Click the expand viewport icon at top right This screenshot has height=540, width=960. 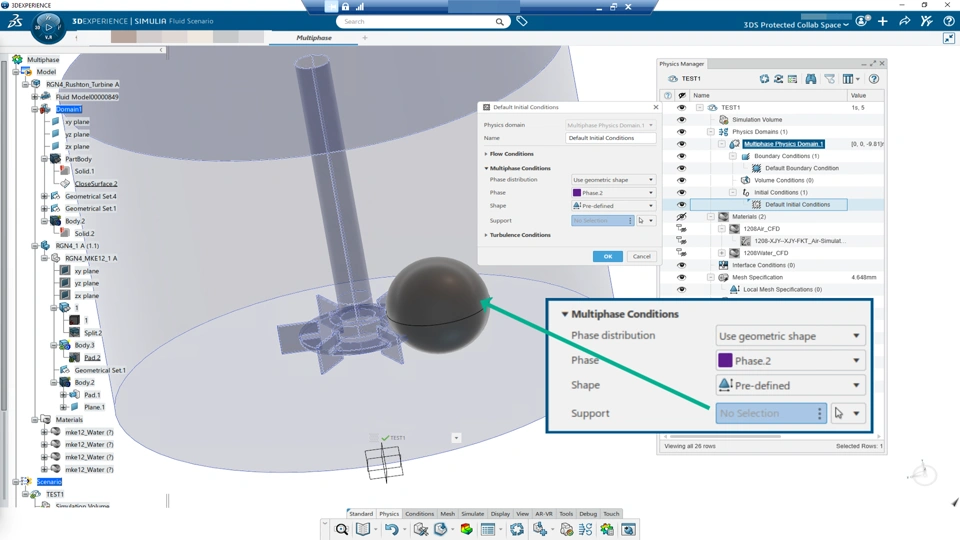coord(949,38)
